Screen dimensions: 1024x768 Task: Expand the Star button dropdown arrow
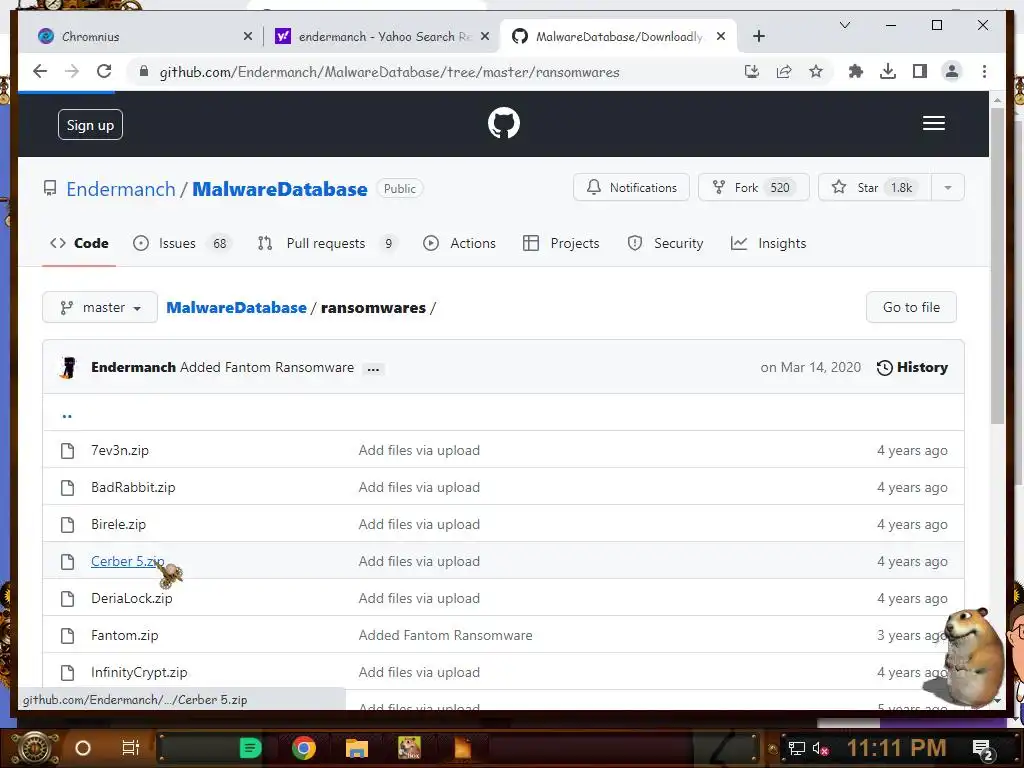(x=948, y=187)
